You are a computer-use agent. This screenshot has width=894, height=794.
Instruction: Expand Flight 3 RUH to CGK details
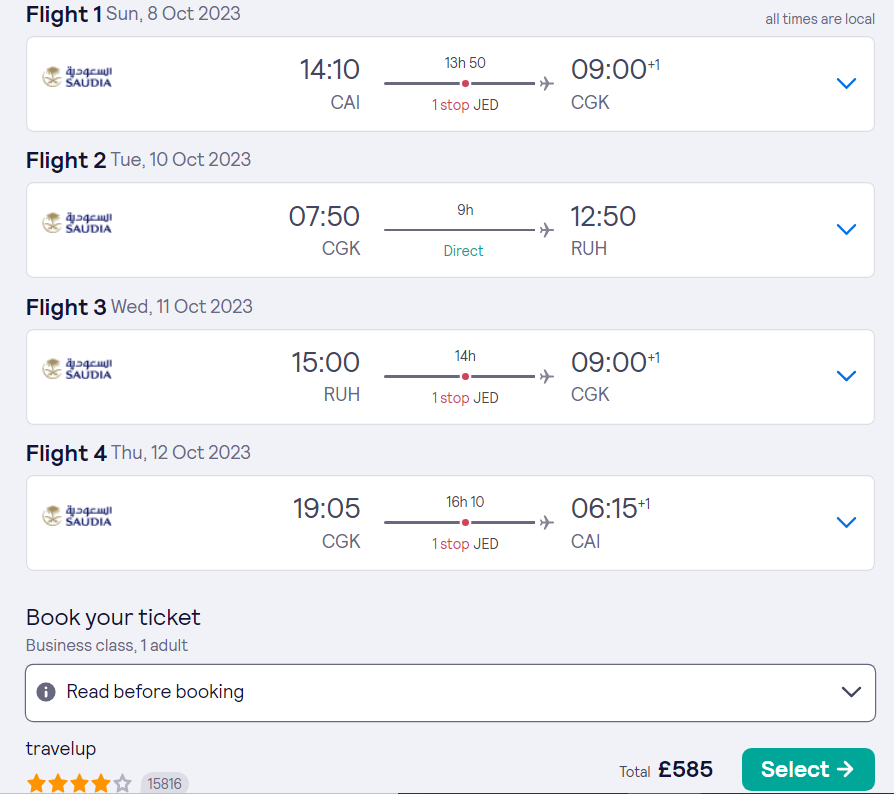[x=846, y=376]
